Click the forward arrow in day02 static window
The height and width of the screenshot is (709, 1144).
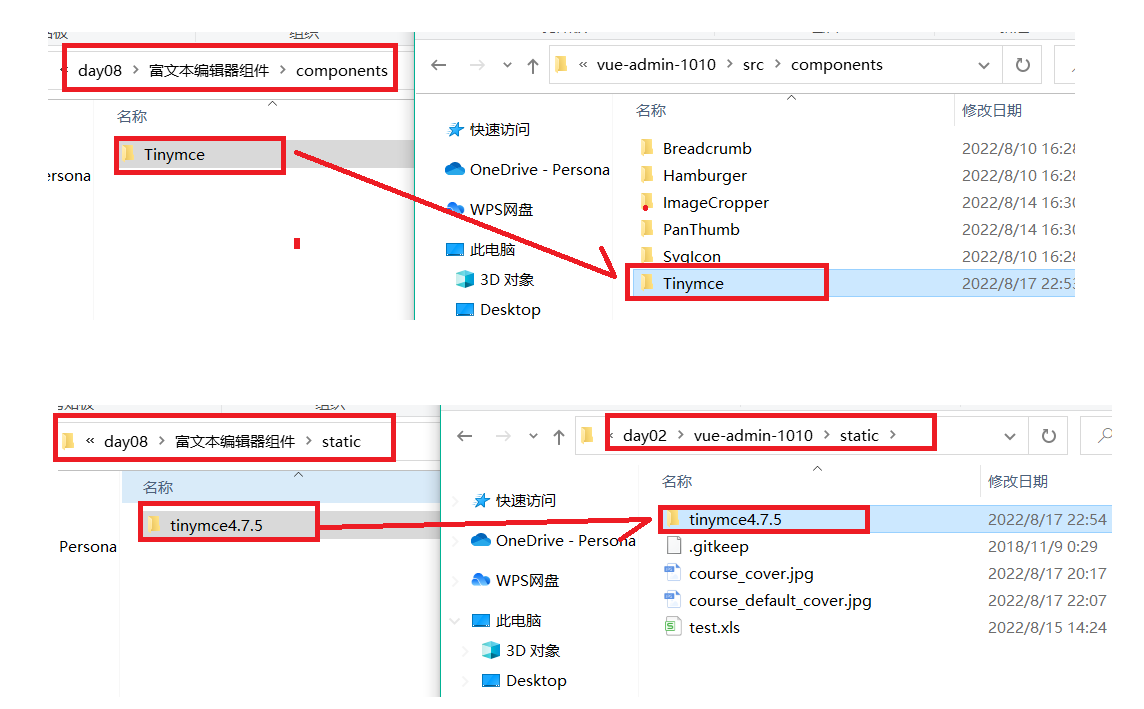point(503,436)
